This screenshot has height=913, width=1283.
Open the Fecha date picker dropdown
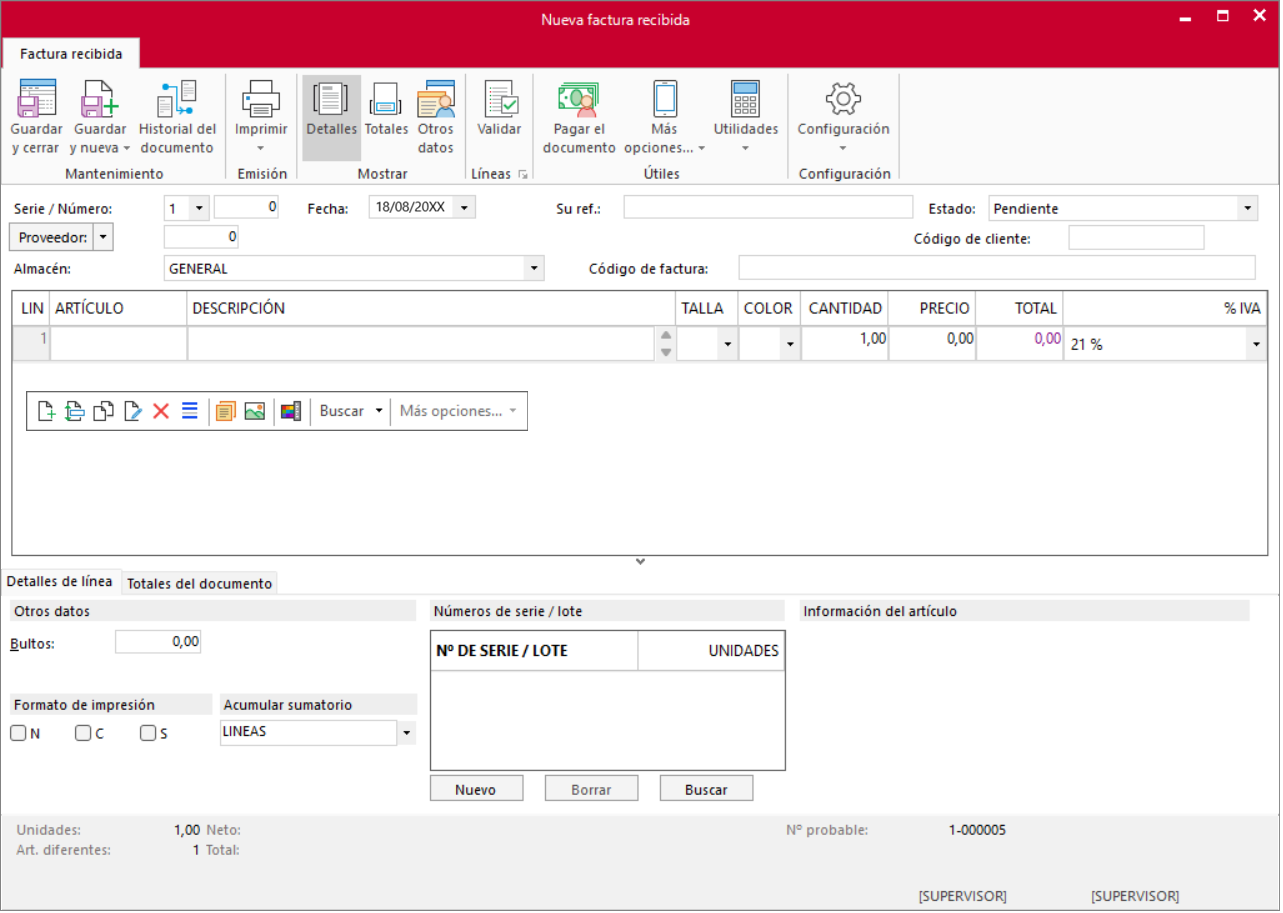[x=465, y=208]
